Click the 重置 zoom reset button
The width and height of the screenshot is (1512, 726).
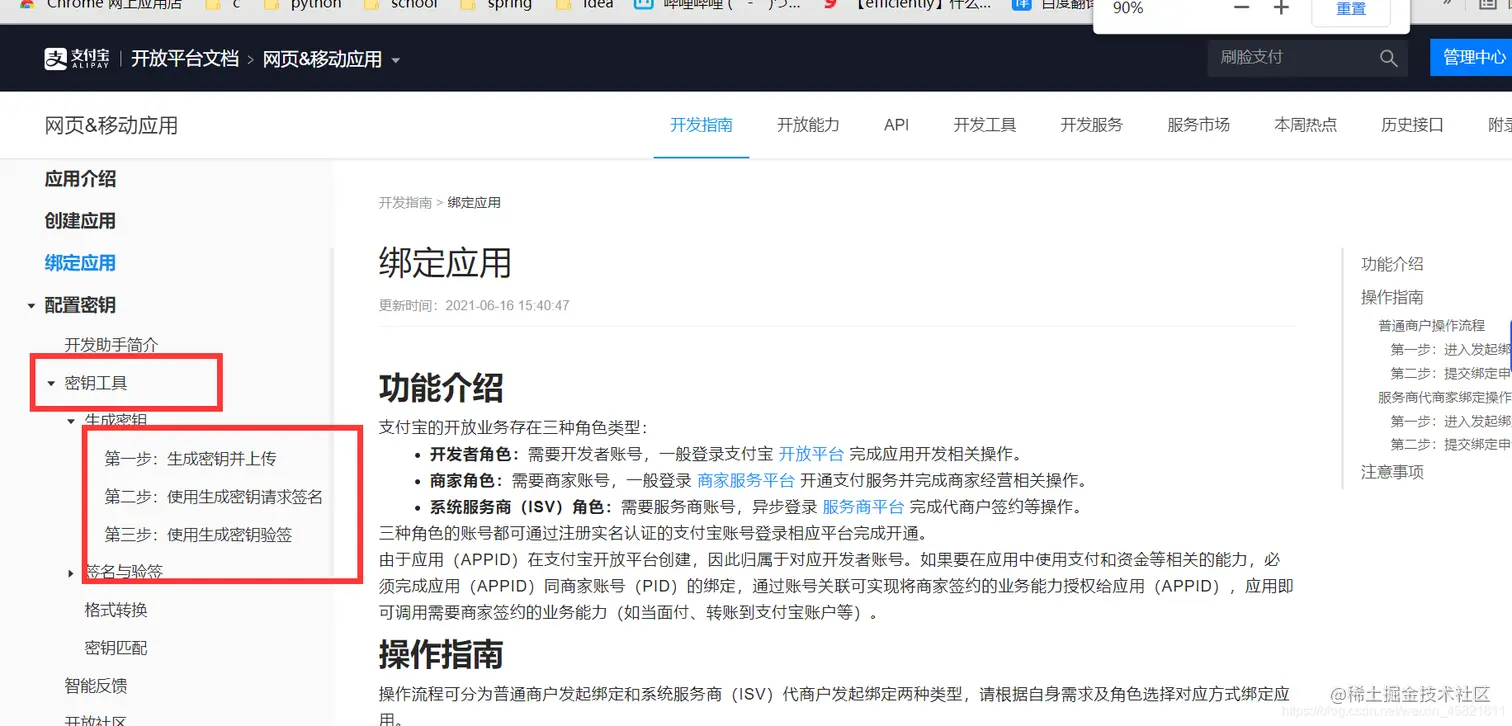click(x=1351, y=9)
